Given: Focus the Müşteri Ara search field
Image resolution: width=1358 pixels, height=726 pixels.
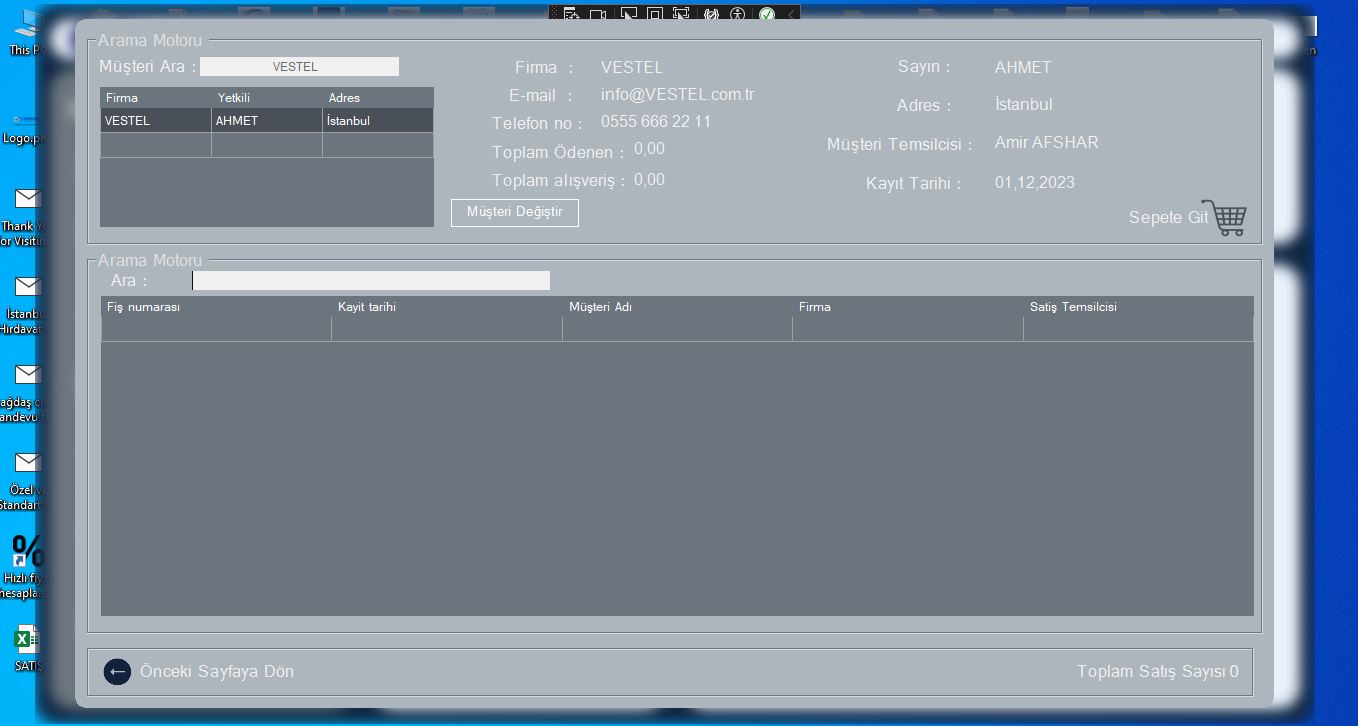Looking at the screenshot, I should coord(299,67).
